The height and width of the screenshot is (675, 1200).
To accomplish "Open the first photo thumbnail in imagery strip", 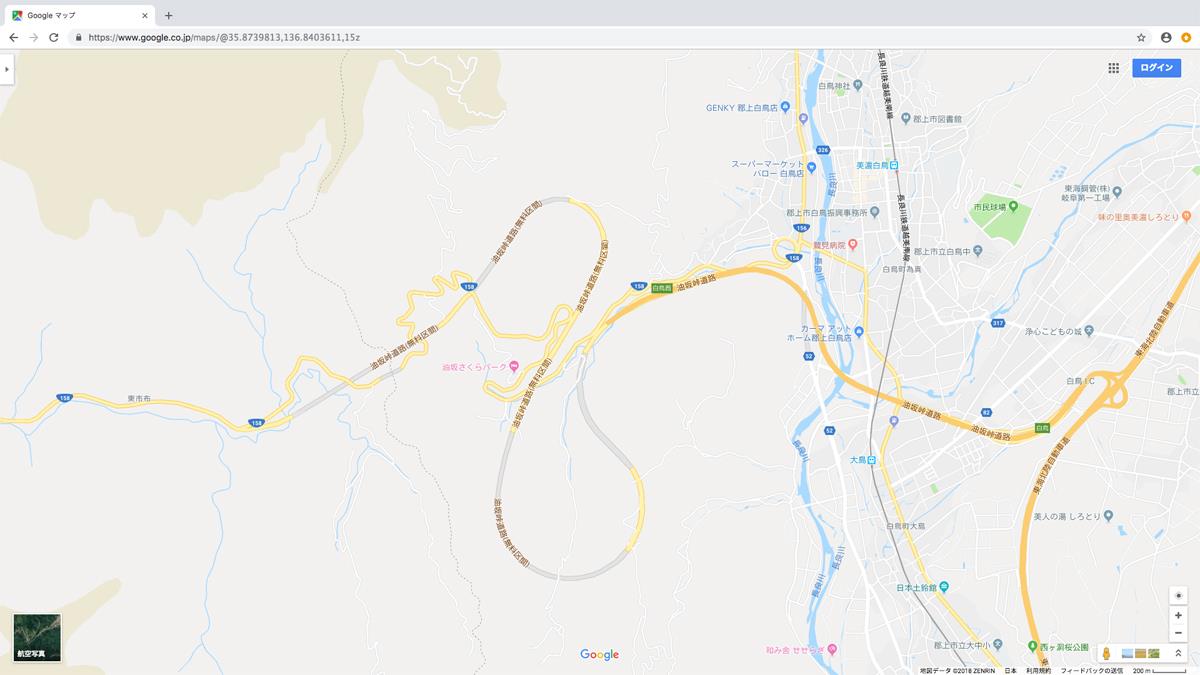I will [1127, 653].
